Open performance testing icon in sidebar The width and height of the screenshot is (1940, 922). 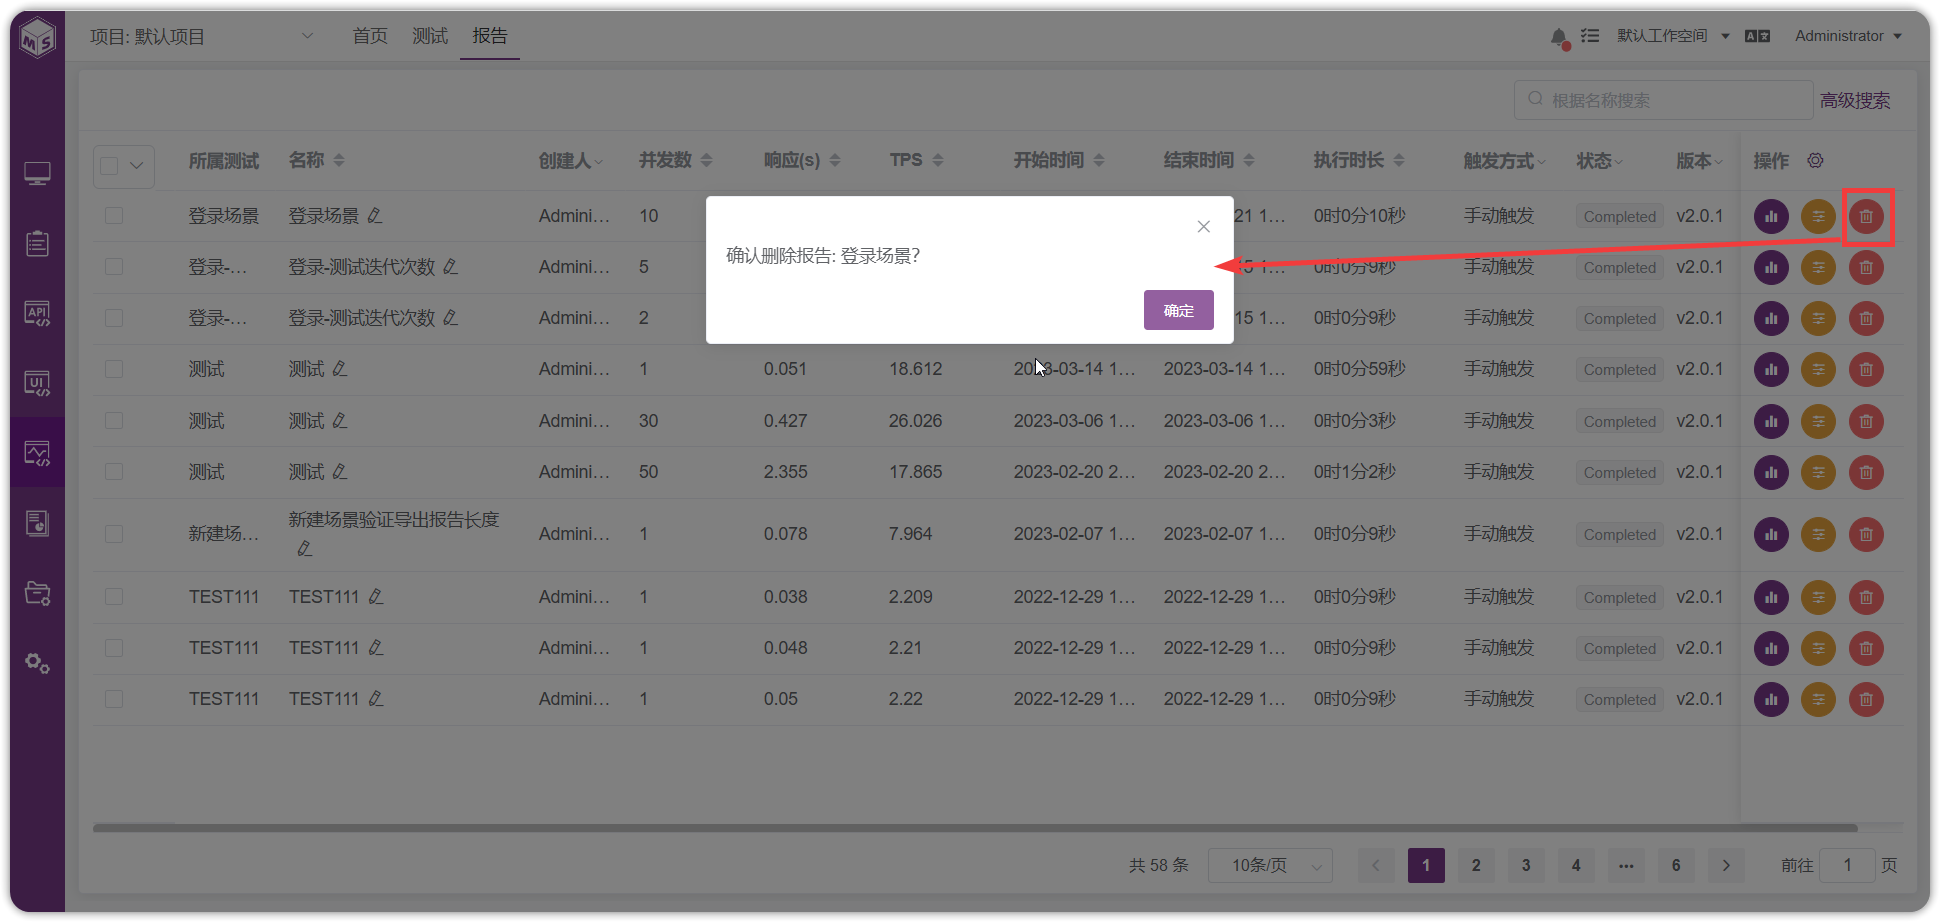[x=37, y=454]
